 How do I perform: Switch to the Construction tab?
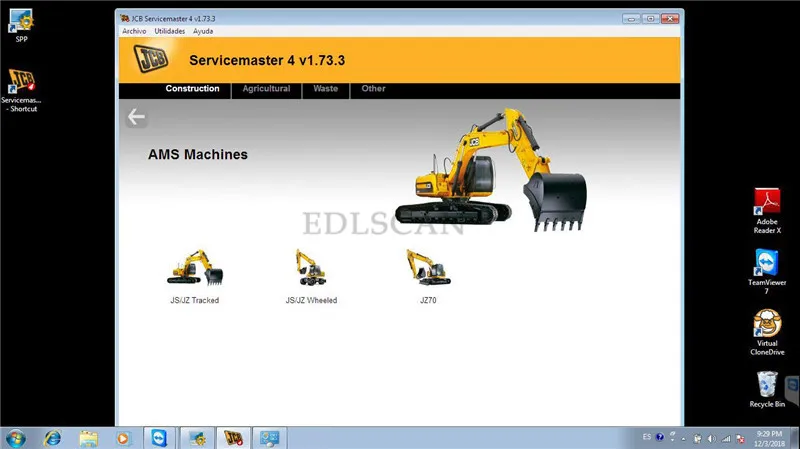192,89
